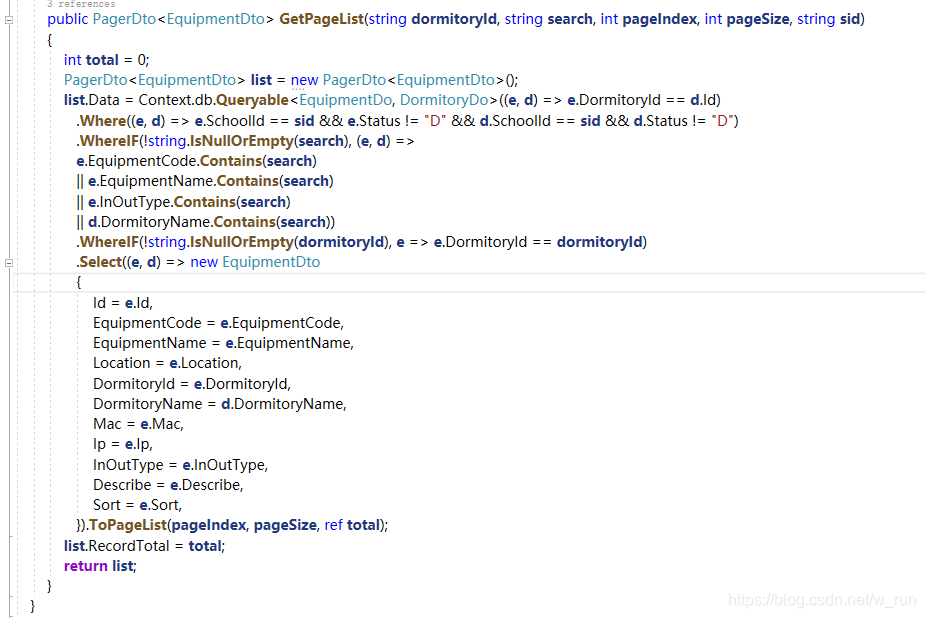The height and width of the screenshot is (618, 925).
Task: Click the 'int pageSize' parameter
Action: [746, 19]
